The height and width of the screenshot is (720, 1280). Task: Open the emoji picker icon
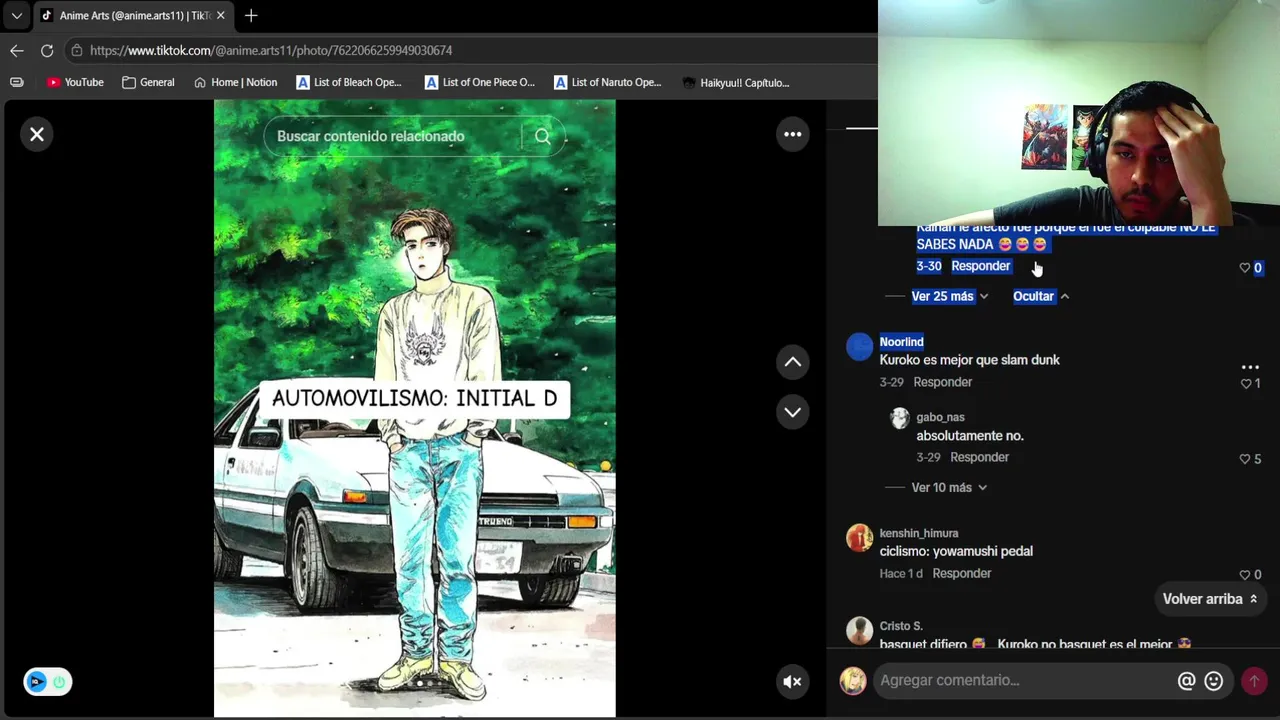[1213, 681]
